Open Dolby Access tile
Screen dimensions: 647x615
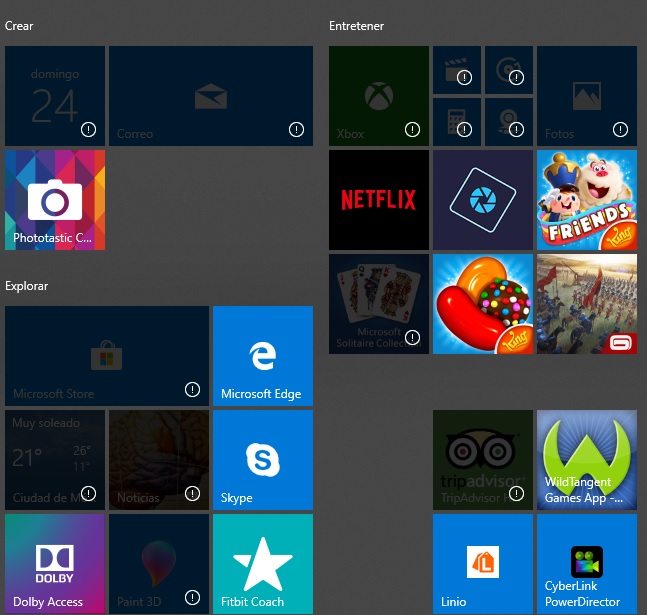pos(55,564)
